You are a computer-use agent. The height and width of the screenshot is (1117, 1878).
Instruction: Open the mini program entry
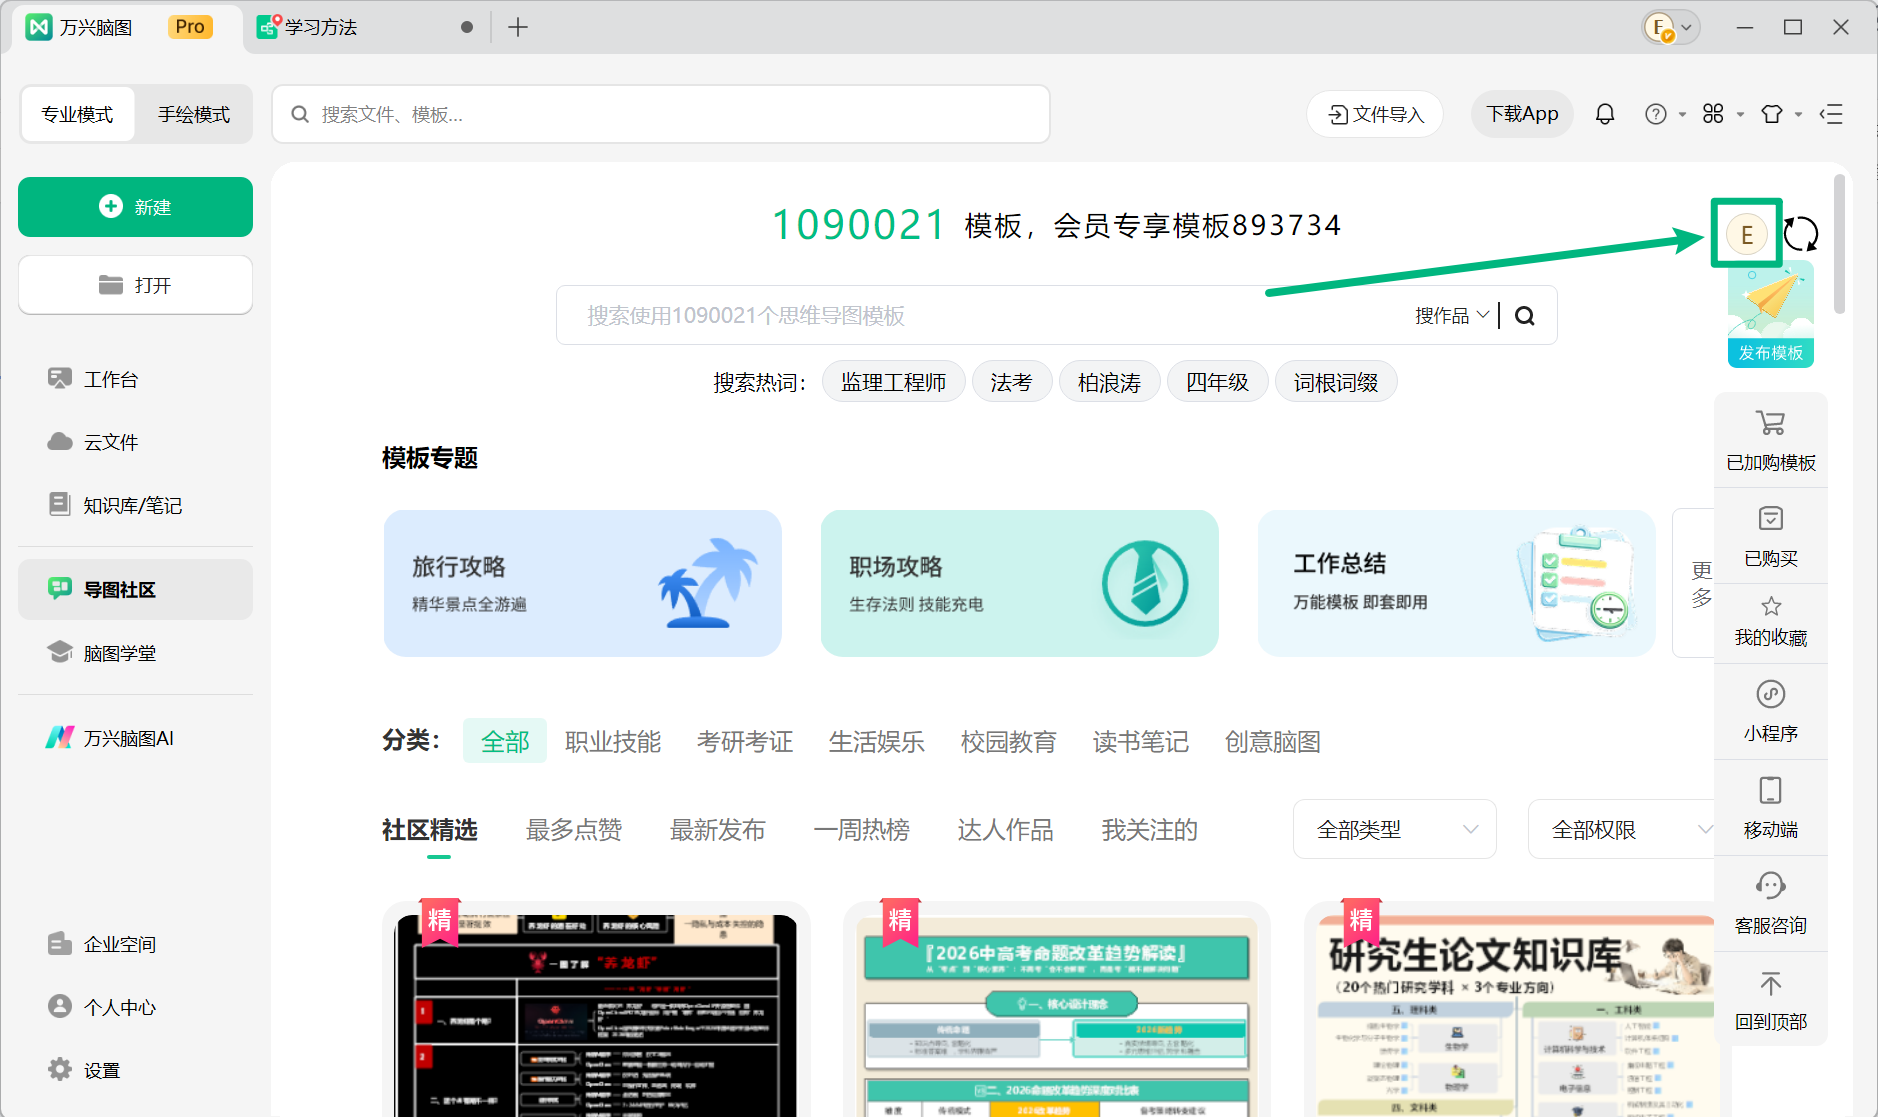click(x=1770, y=711)
